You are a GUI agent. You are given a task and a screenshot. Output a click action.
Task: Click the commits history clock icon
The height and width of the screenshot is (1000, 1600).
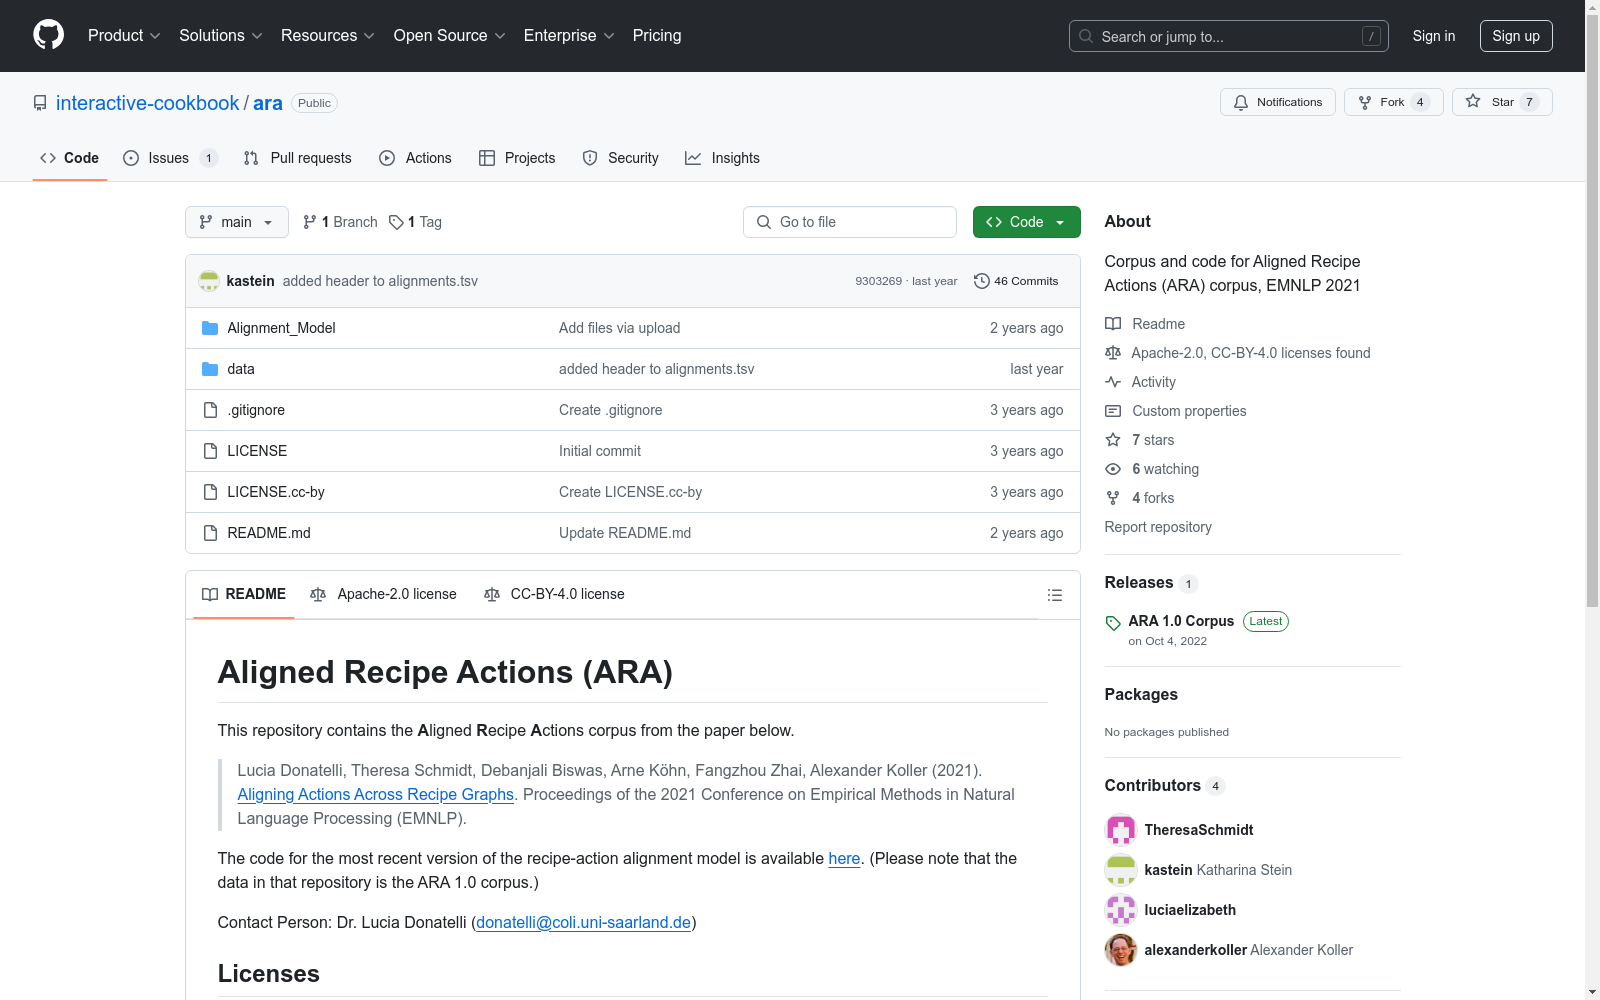click(x=982, y=281)
